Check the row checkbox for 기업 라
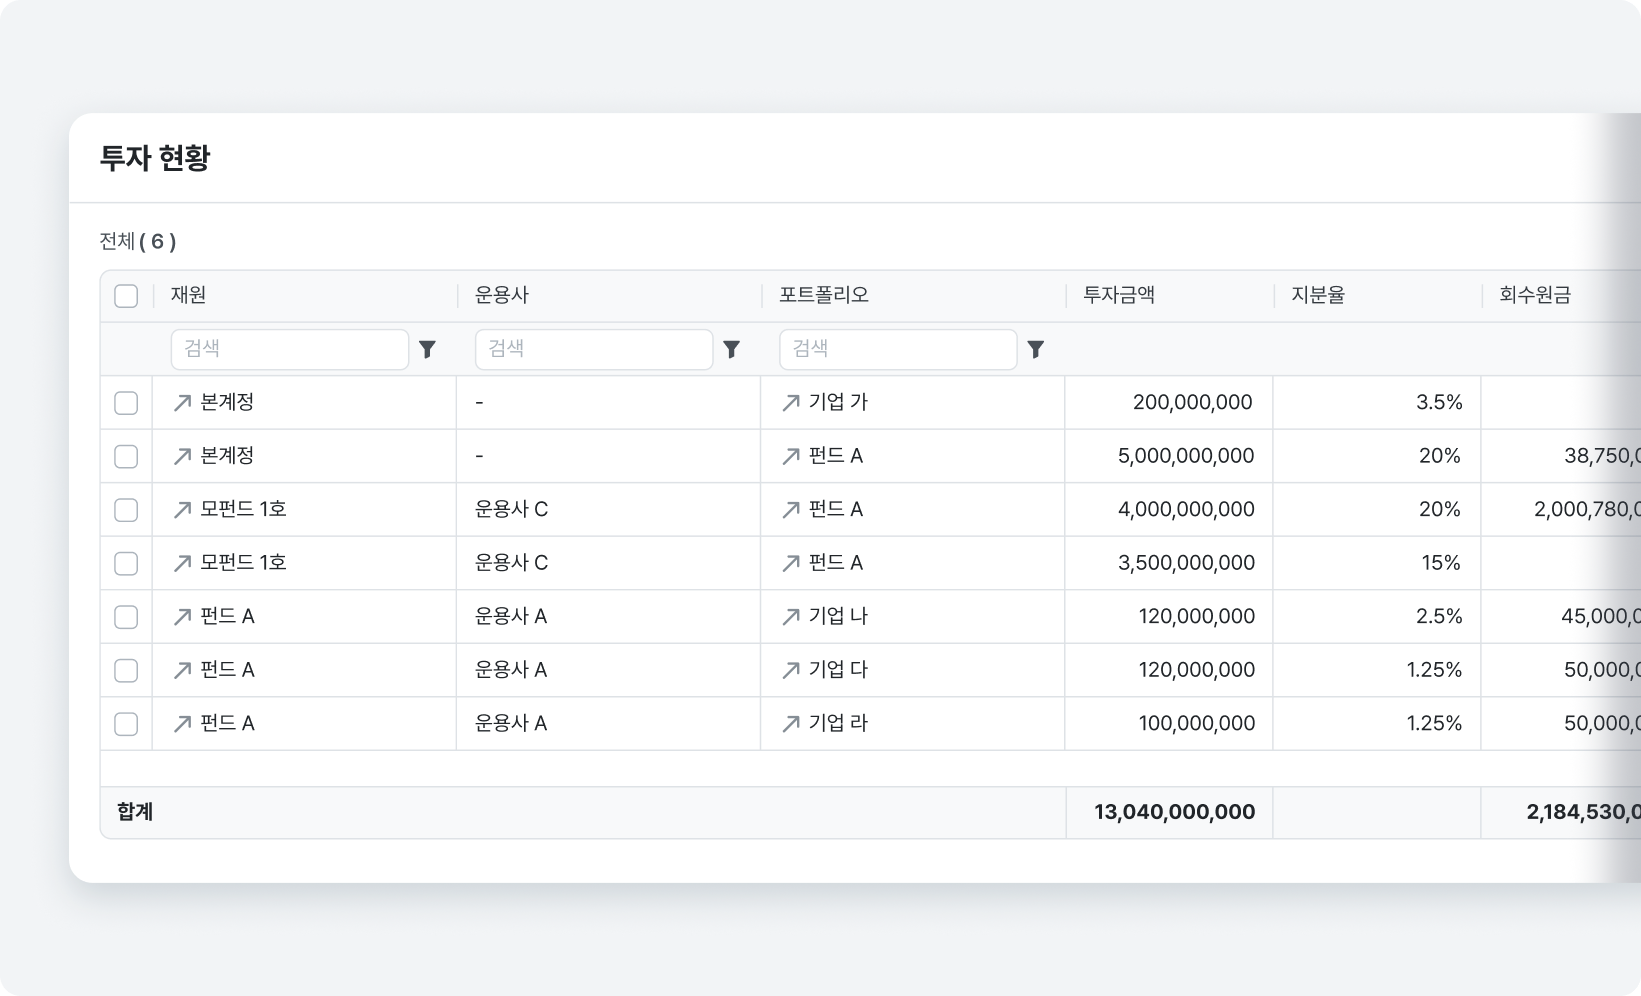This screenshot has height=996, width=1641. click(126, 723)
